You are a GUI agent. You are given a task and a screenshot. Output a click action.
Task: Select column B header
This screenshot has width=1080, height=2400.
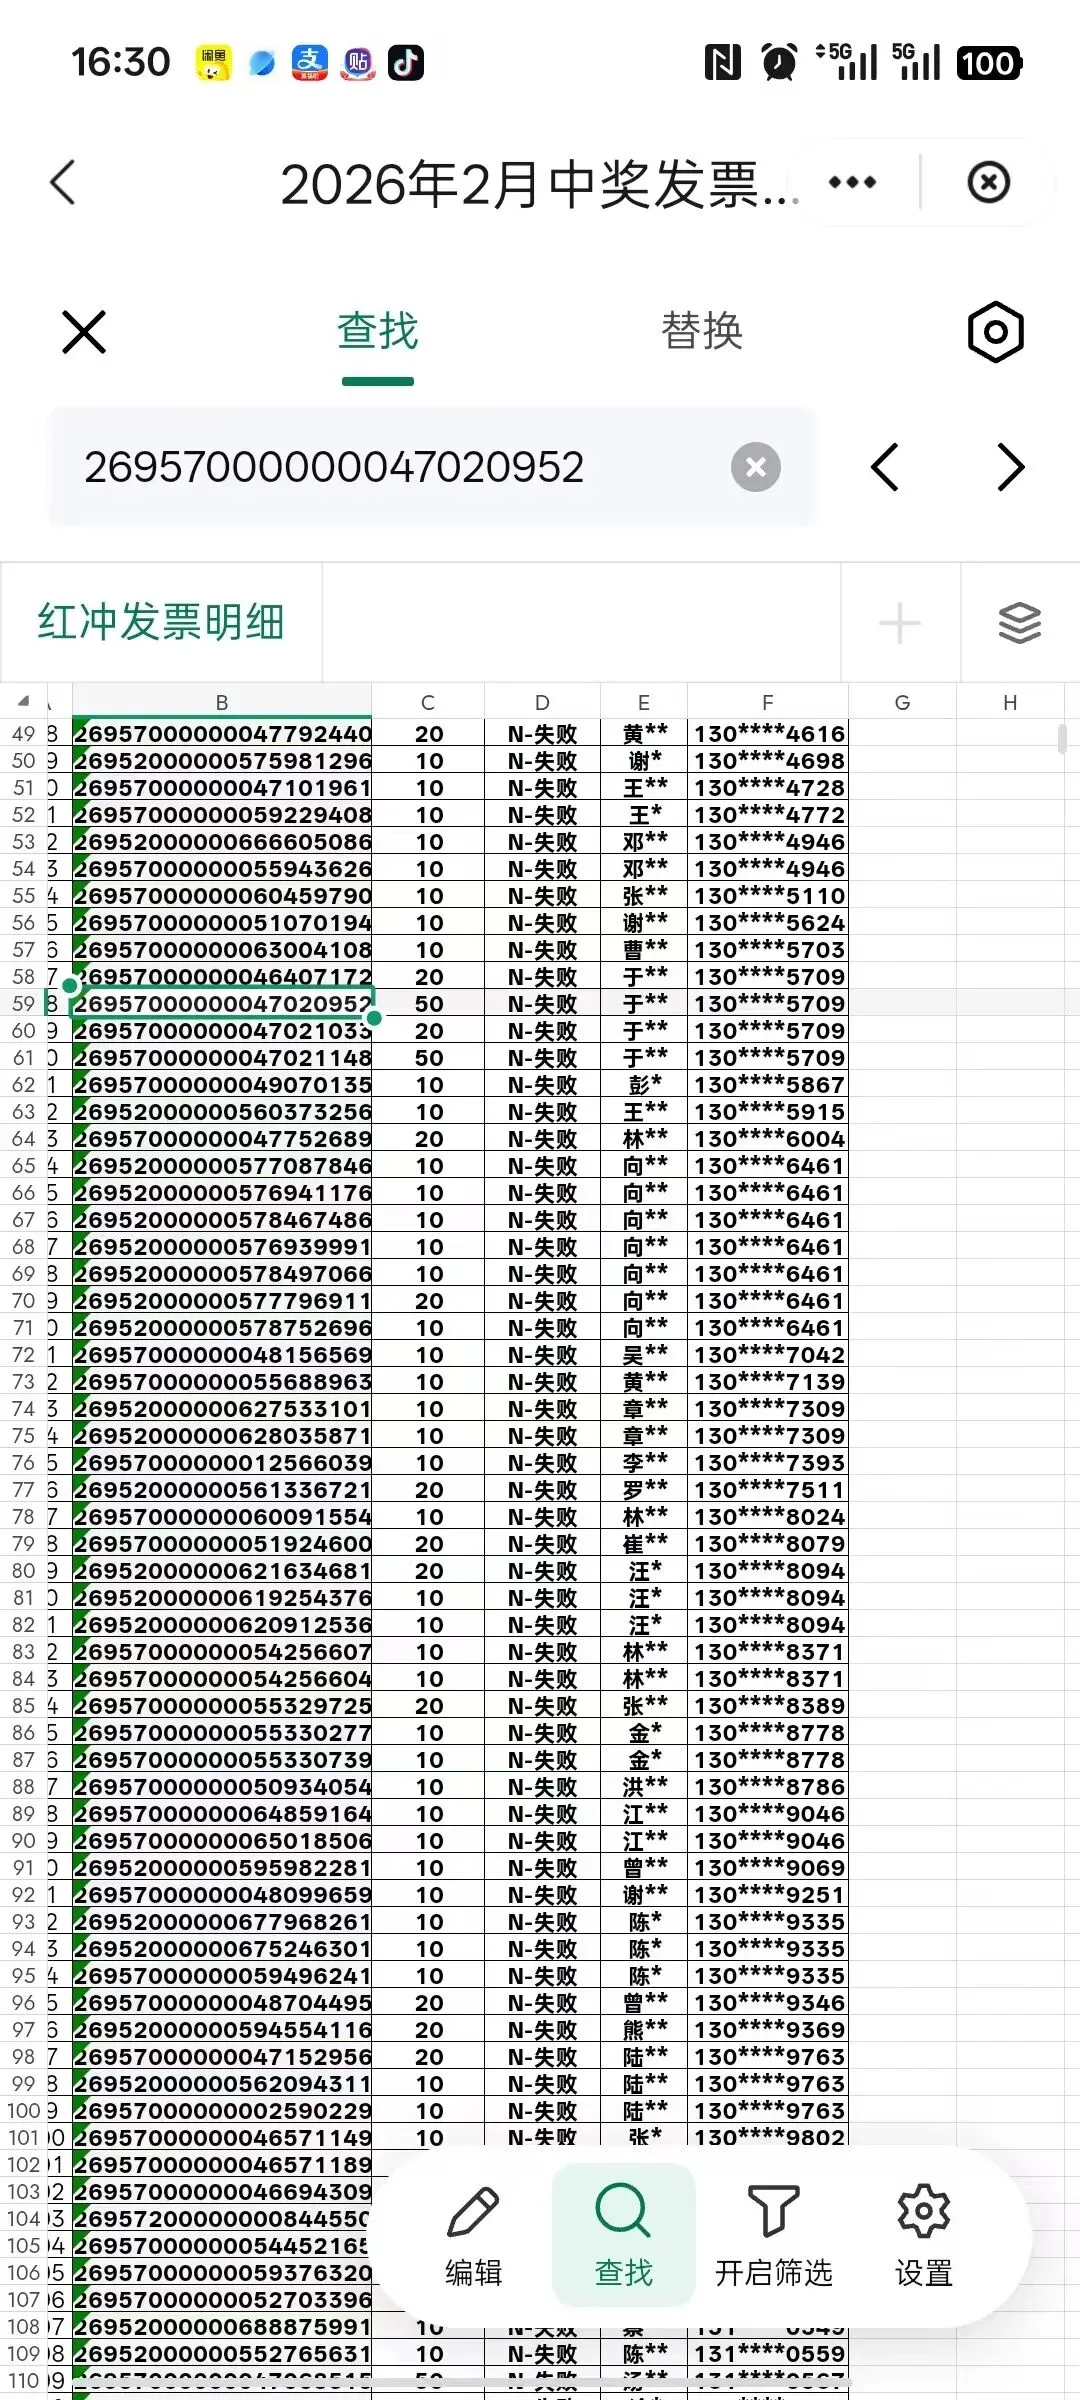222,702
